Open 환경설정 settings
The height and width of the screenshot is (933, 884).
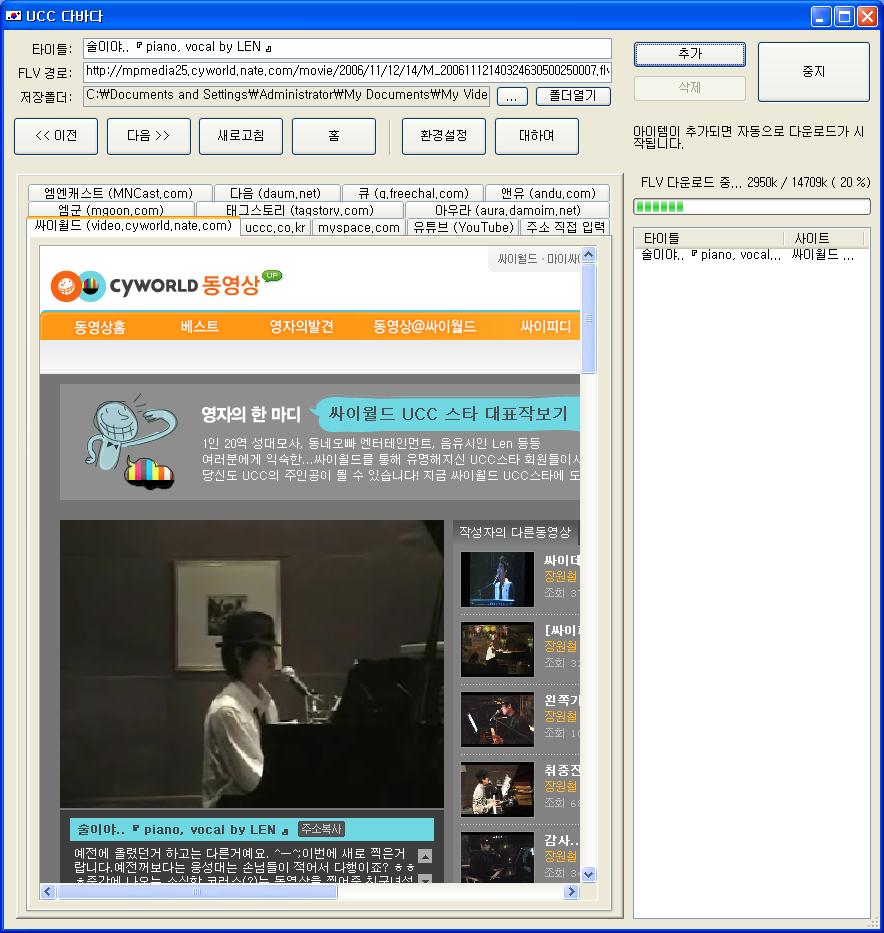click(x=444, y=136)
